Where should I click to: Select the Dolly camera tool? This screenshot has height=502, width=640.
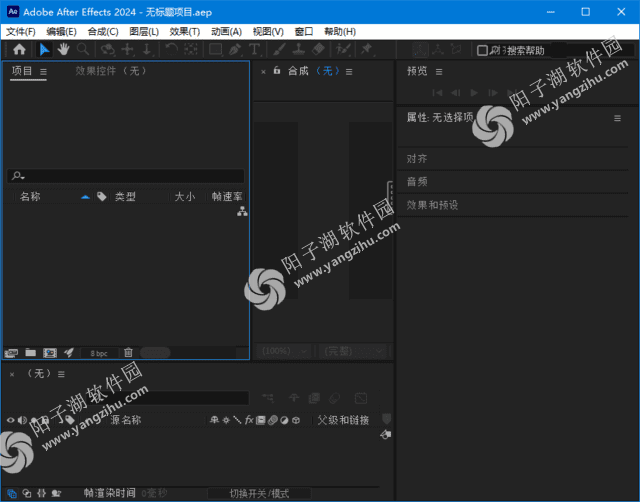[x=147, y=50]
